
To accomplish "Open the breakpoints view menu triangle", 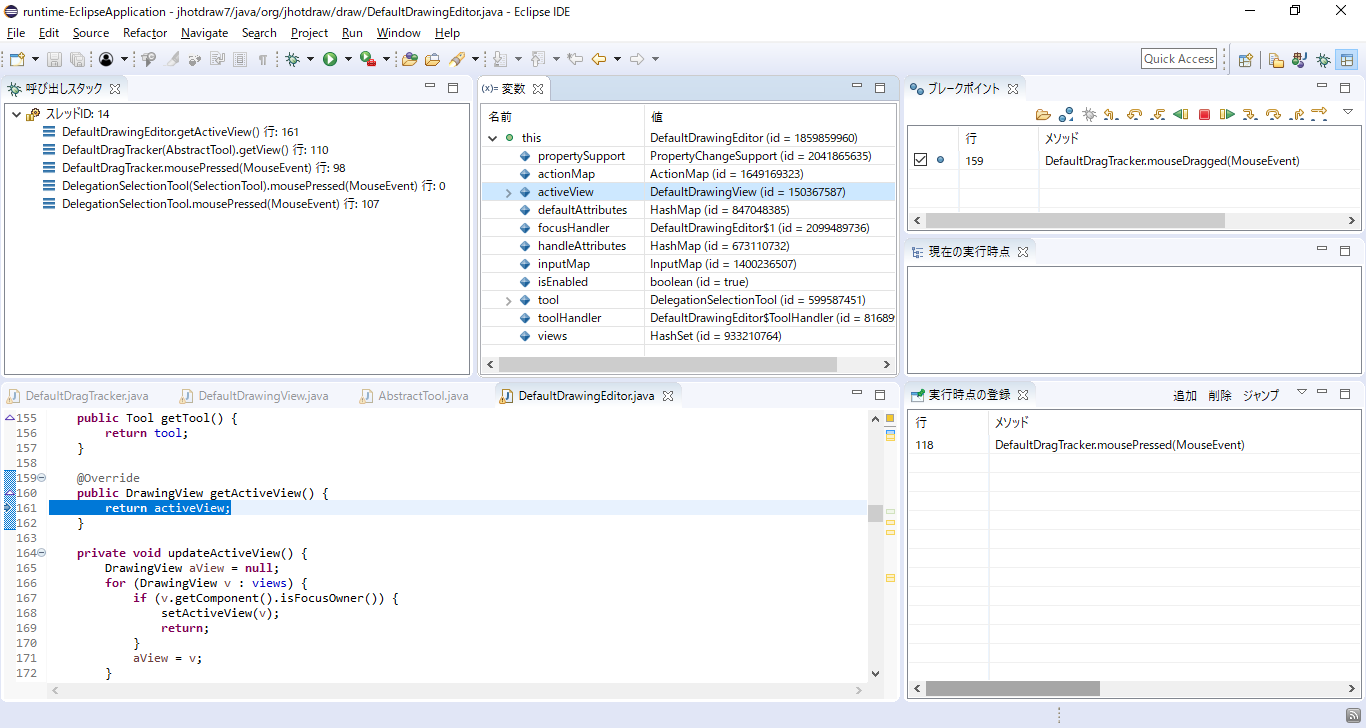I will click(1347, 111).
